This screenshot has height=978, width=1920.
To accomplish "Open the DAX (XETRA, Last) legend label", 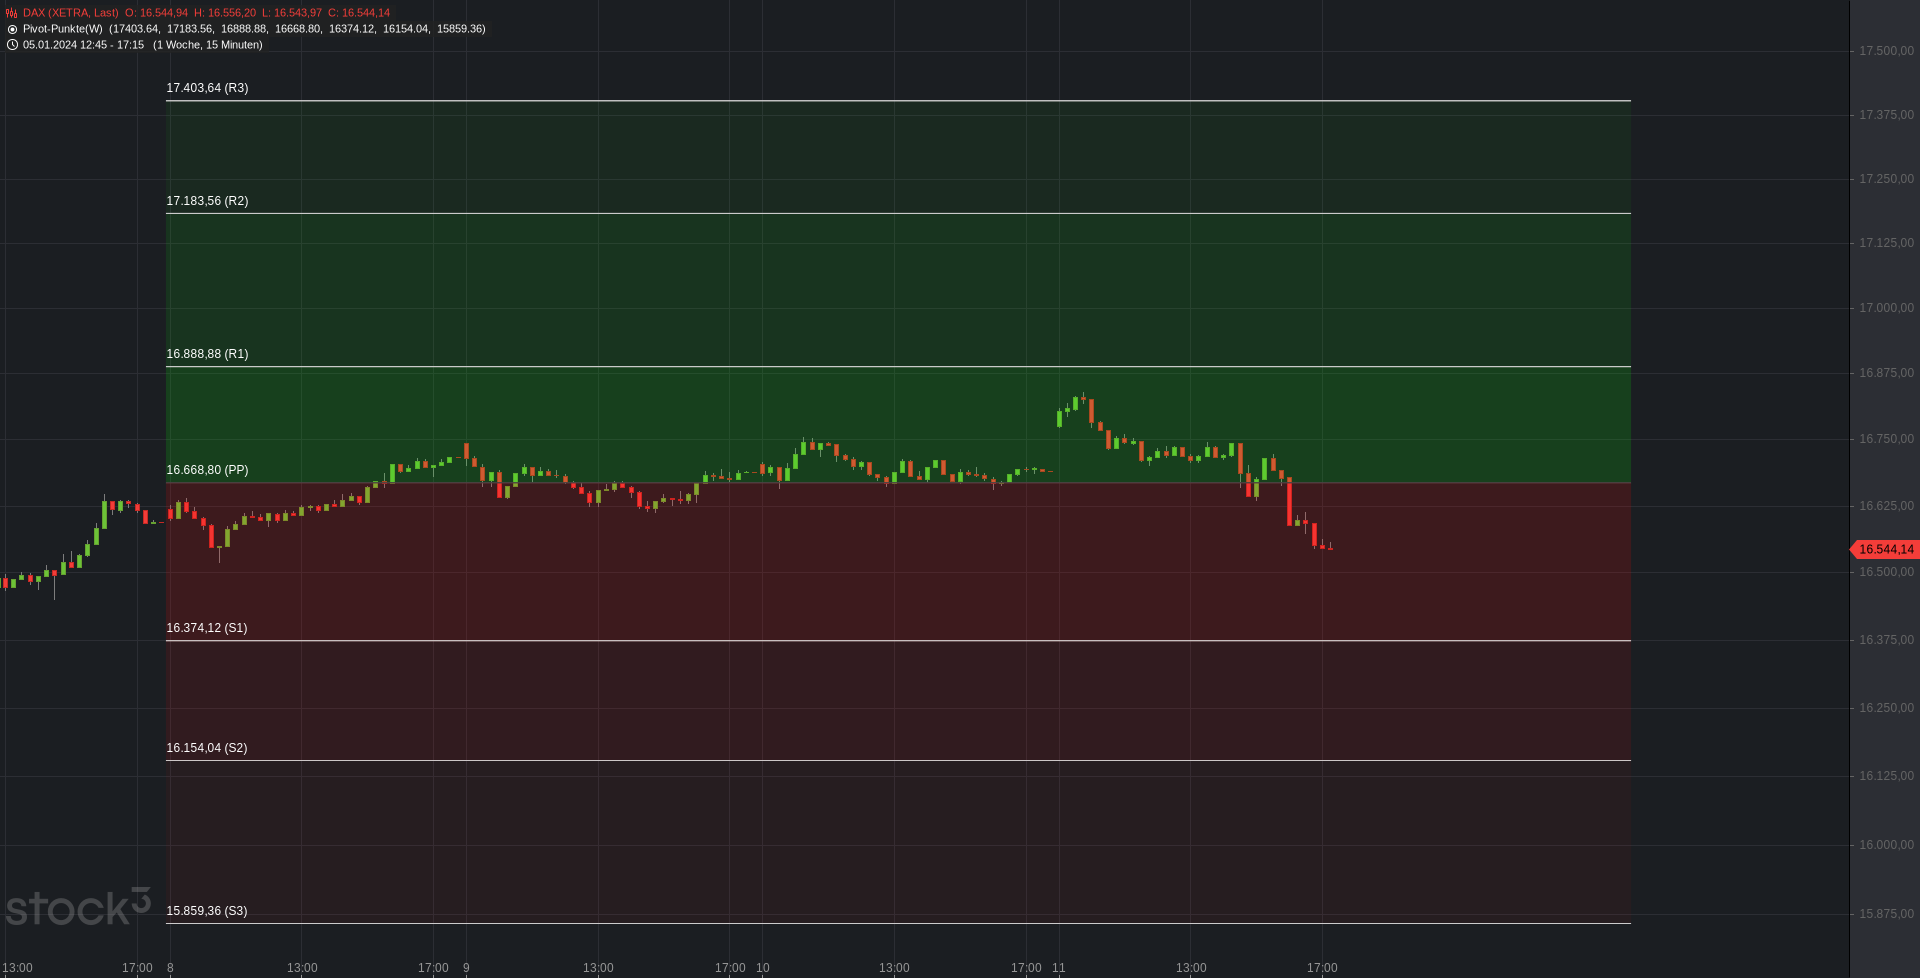I will (70, 13).
